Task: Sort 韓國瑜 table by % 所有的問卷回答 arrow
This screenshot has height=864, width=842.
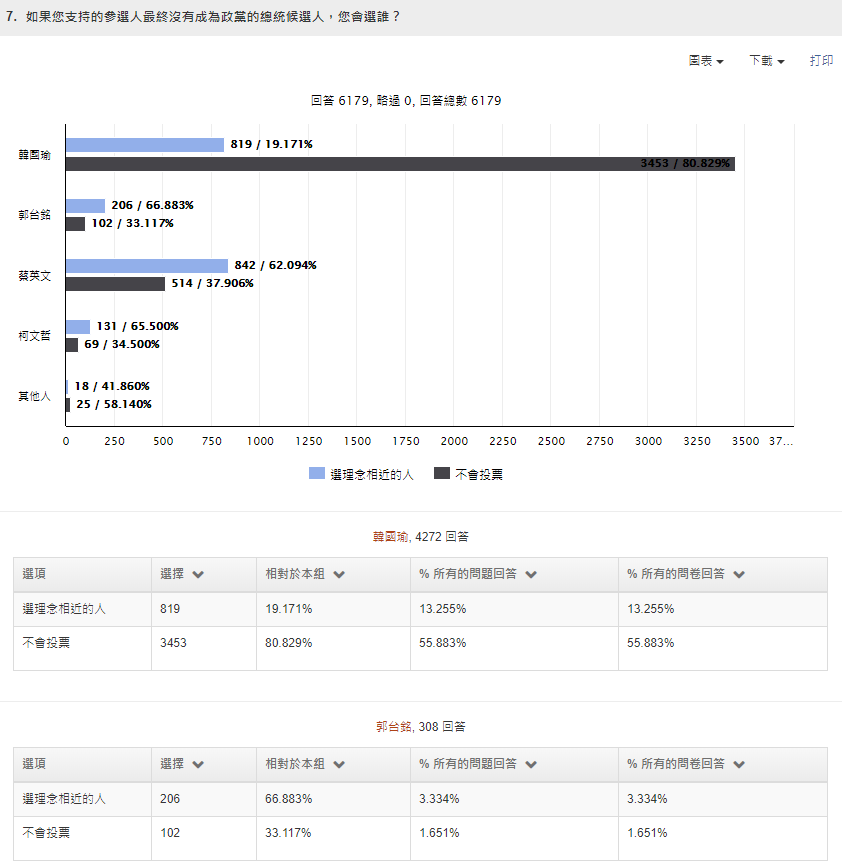Action: [739, 575]
